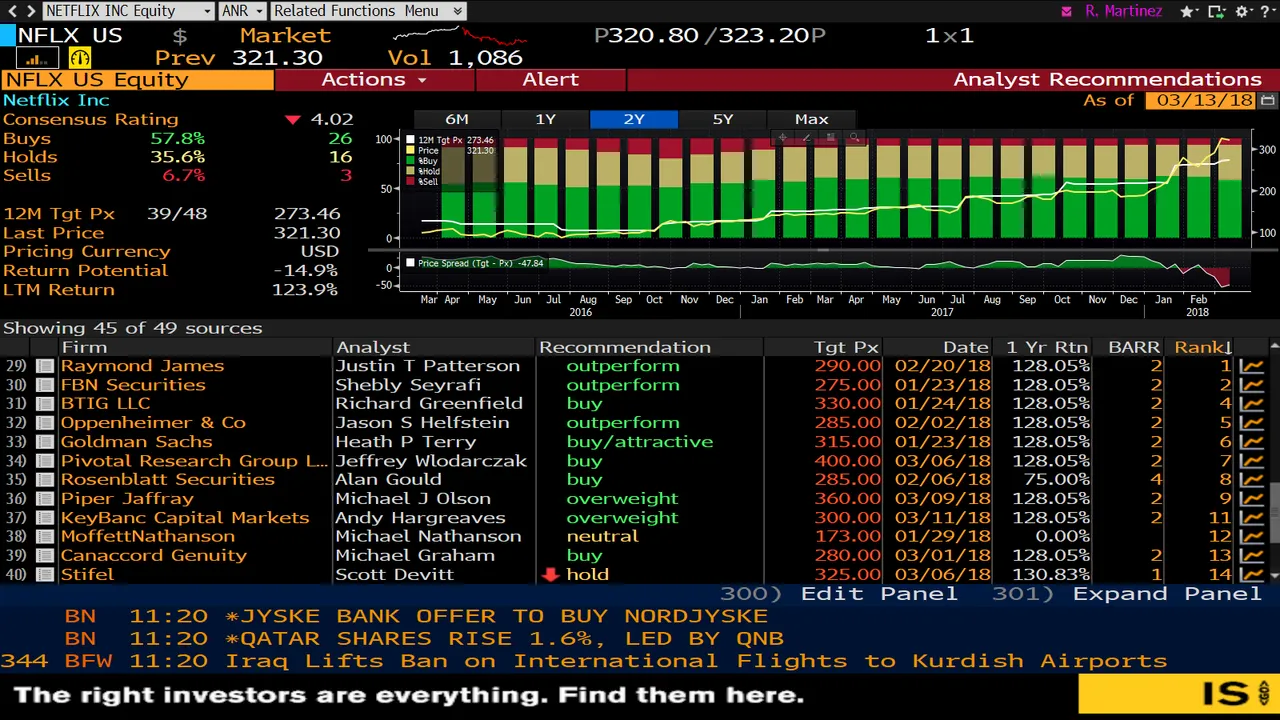Switch the chart to the 5Y range
The image size is (1280, 720).
(x=723, y=119)
